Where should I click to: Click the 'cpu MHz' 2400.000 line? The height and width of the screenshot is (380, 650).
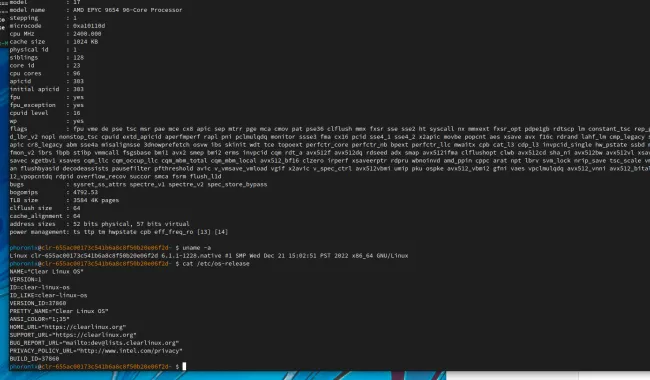tap(55, 34)
